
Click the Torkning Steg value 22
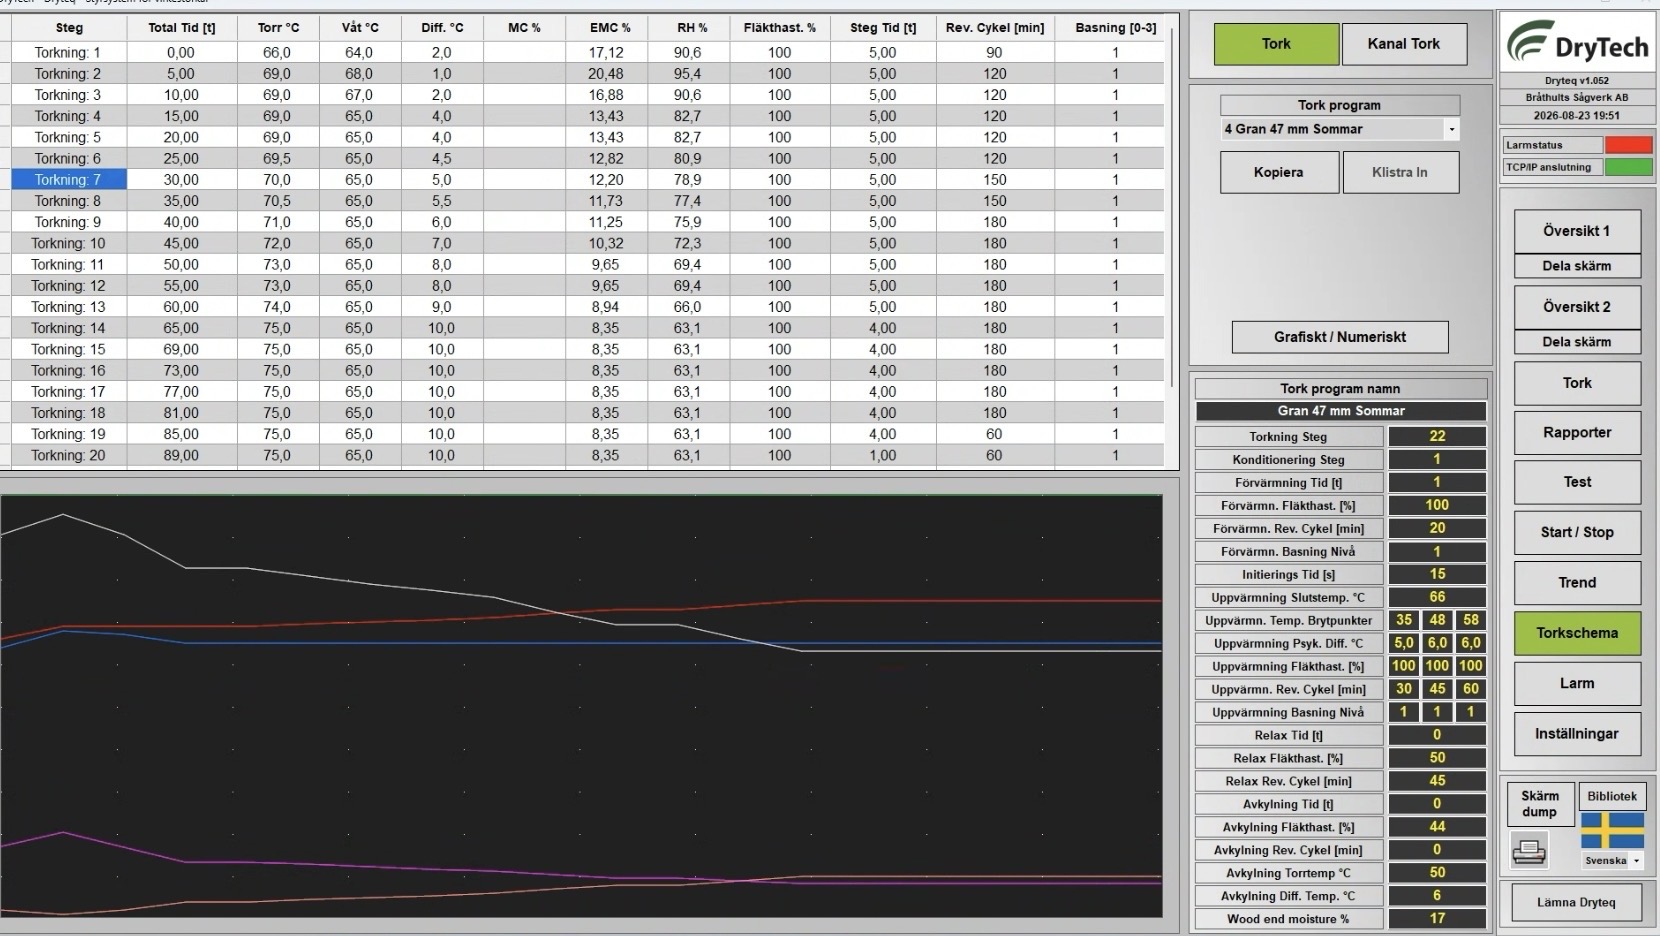click(x=1437, y=436)
